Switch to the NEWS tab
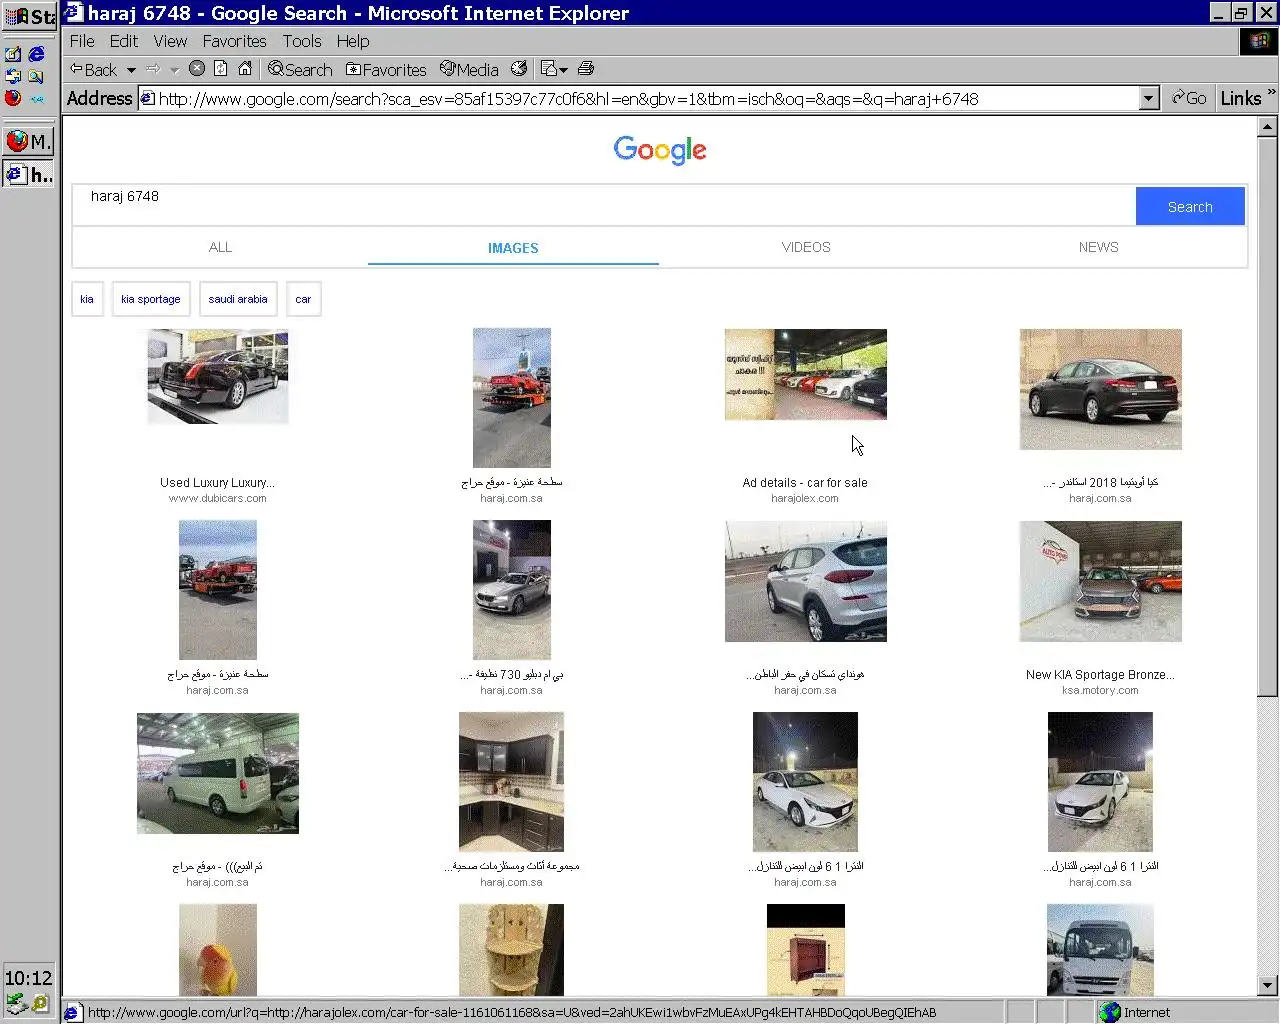 pyautogui.click(x=1098, y=247)
